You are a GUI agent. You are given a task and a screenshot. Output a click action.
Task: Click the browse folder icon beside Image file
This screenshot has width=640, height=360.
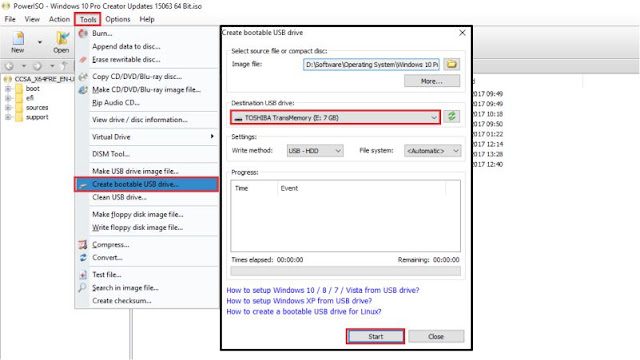pyautogui.click(x=451, y=64)
